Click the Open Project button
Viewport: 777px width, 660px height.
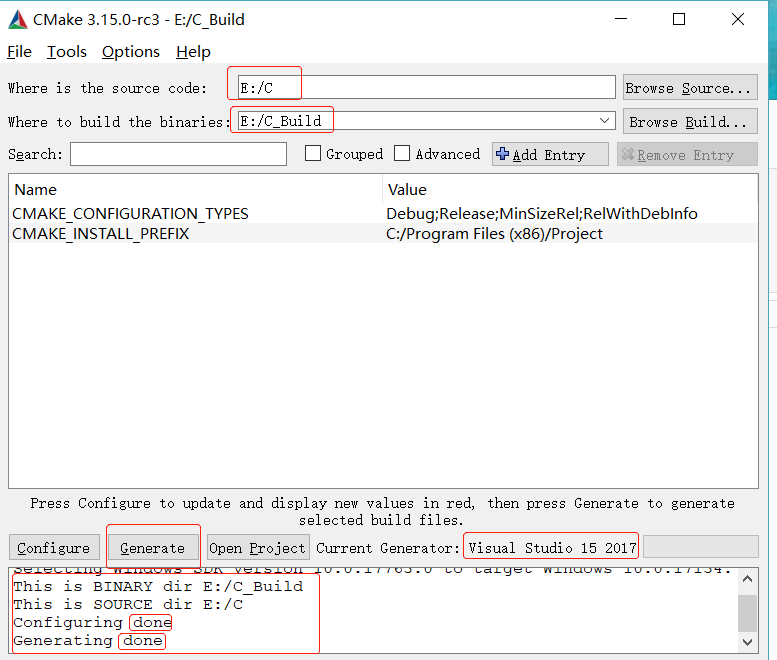pos(257,548)
